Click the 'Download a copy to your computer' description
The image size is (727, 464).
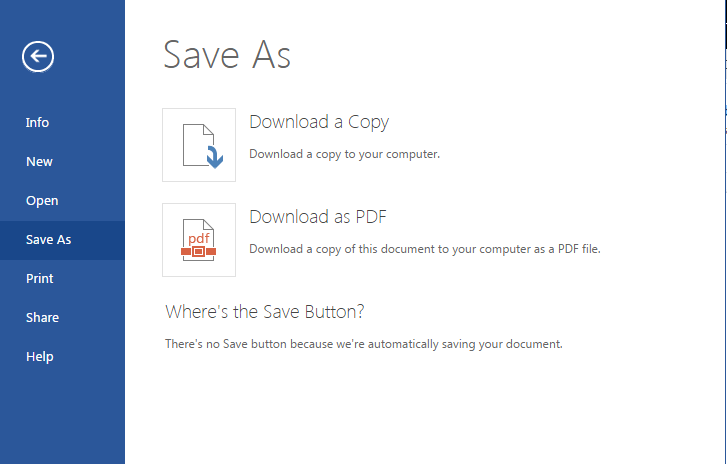pyautogui.click(x=344, y=154)
